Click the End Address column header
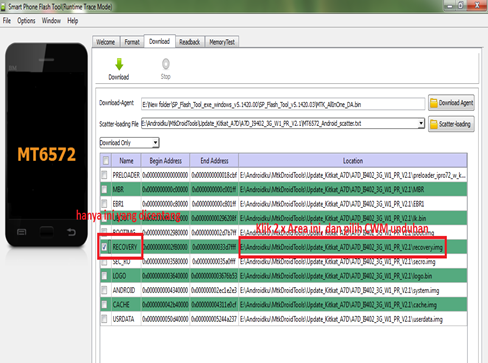Screen dimensions: 488x363 point(214,161)
